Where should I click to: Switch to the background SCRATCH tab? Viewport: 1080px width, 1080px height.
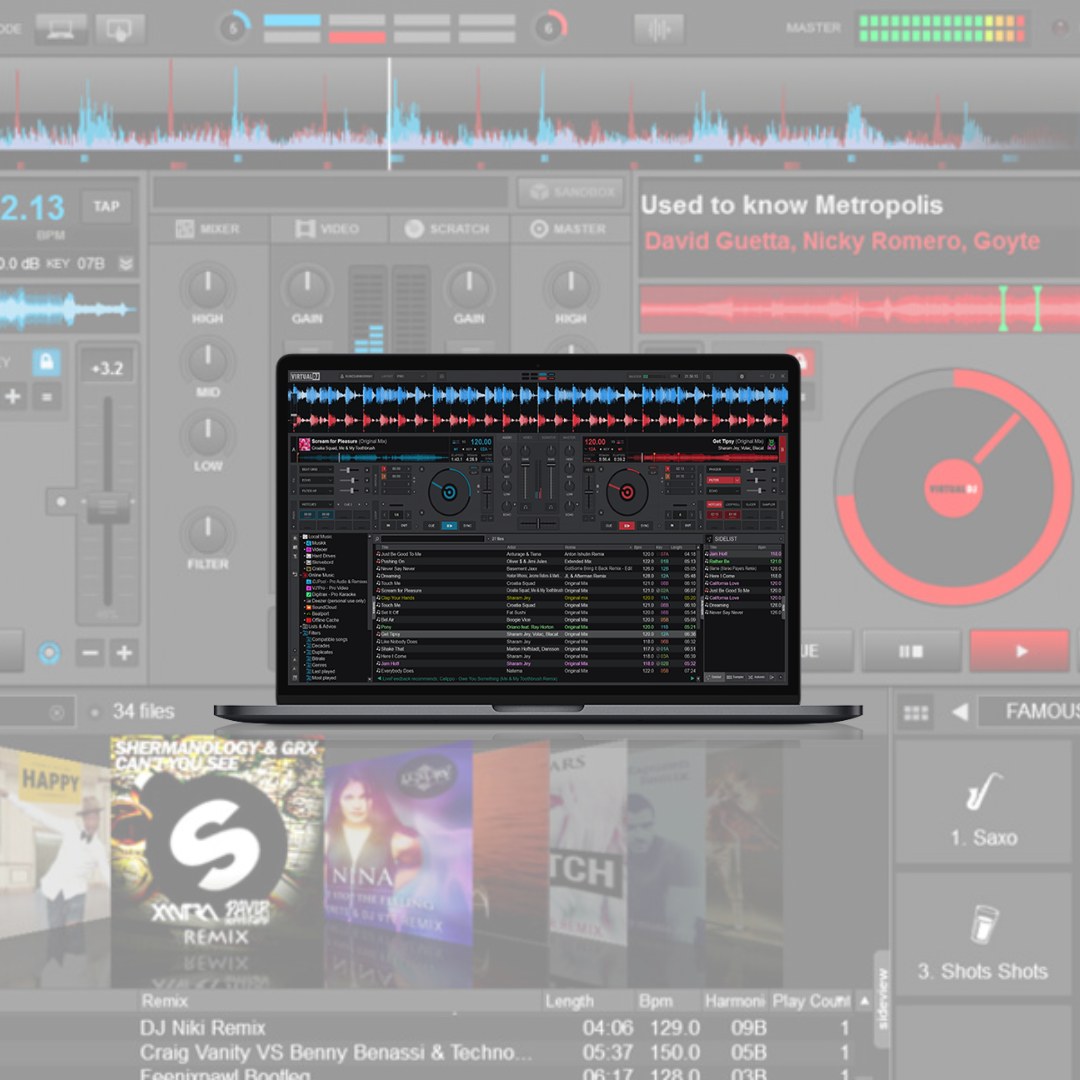[x=448, y=229]
